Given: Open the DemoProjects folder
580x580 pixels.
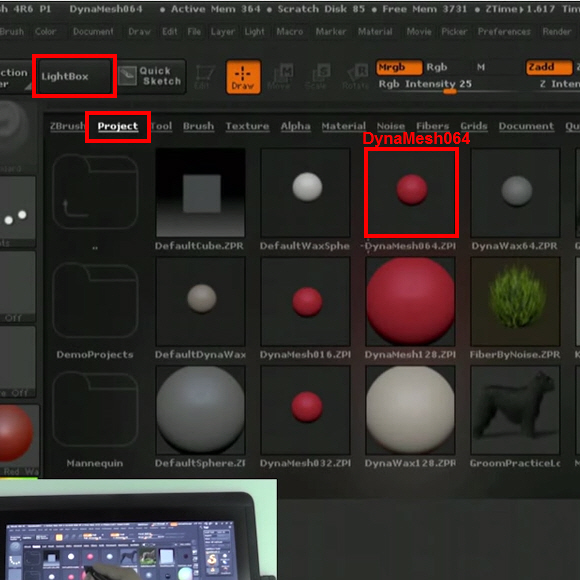Looking at the screenshot, I should coord(95,300).
